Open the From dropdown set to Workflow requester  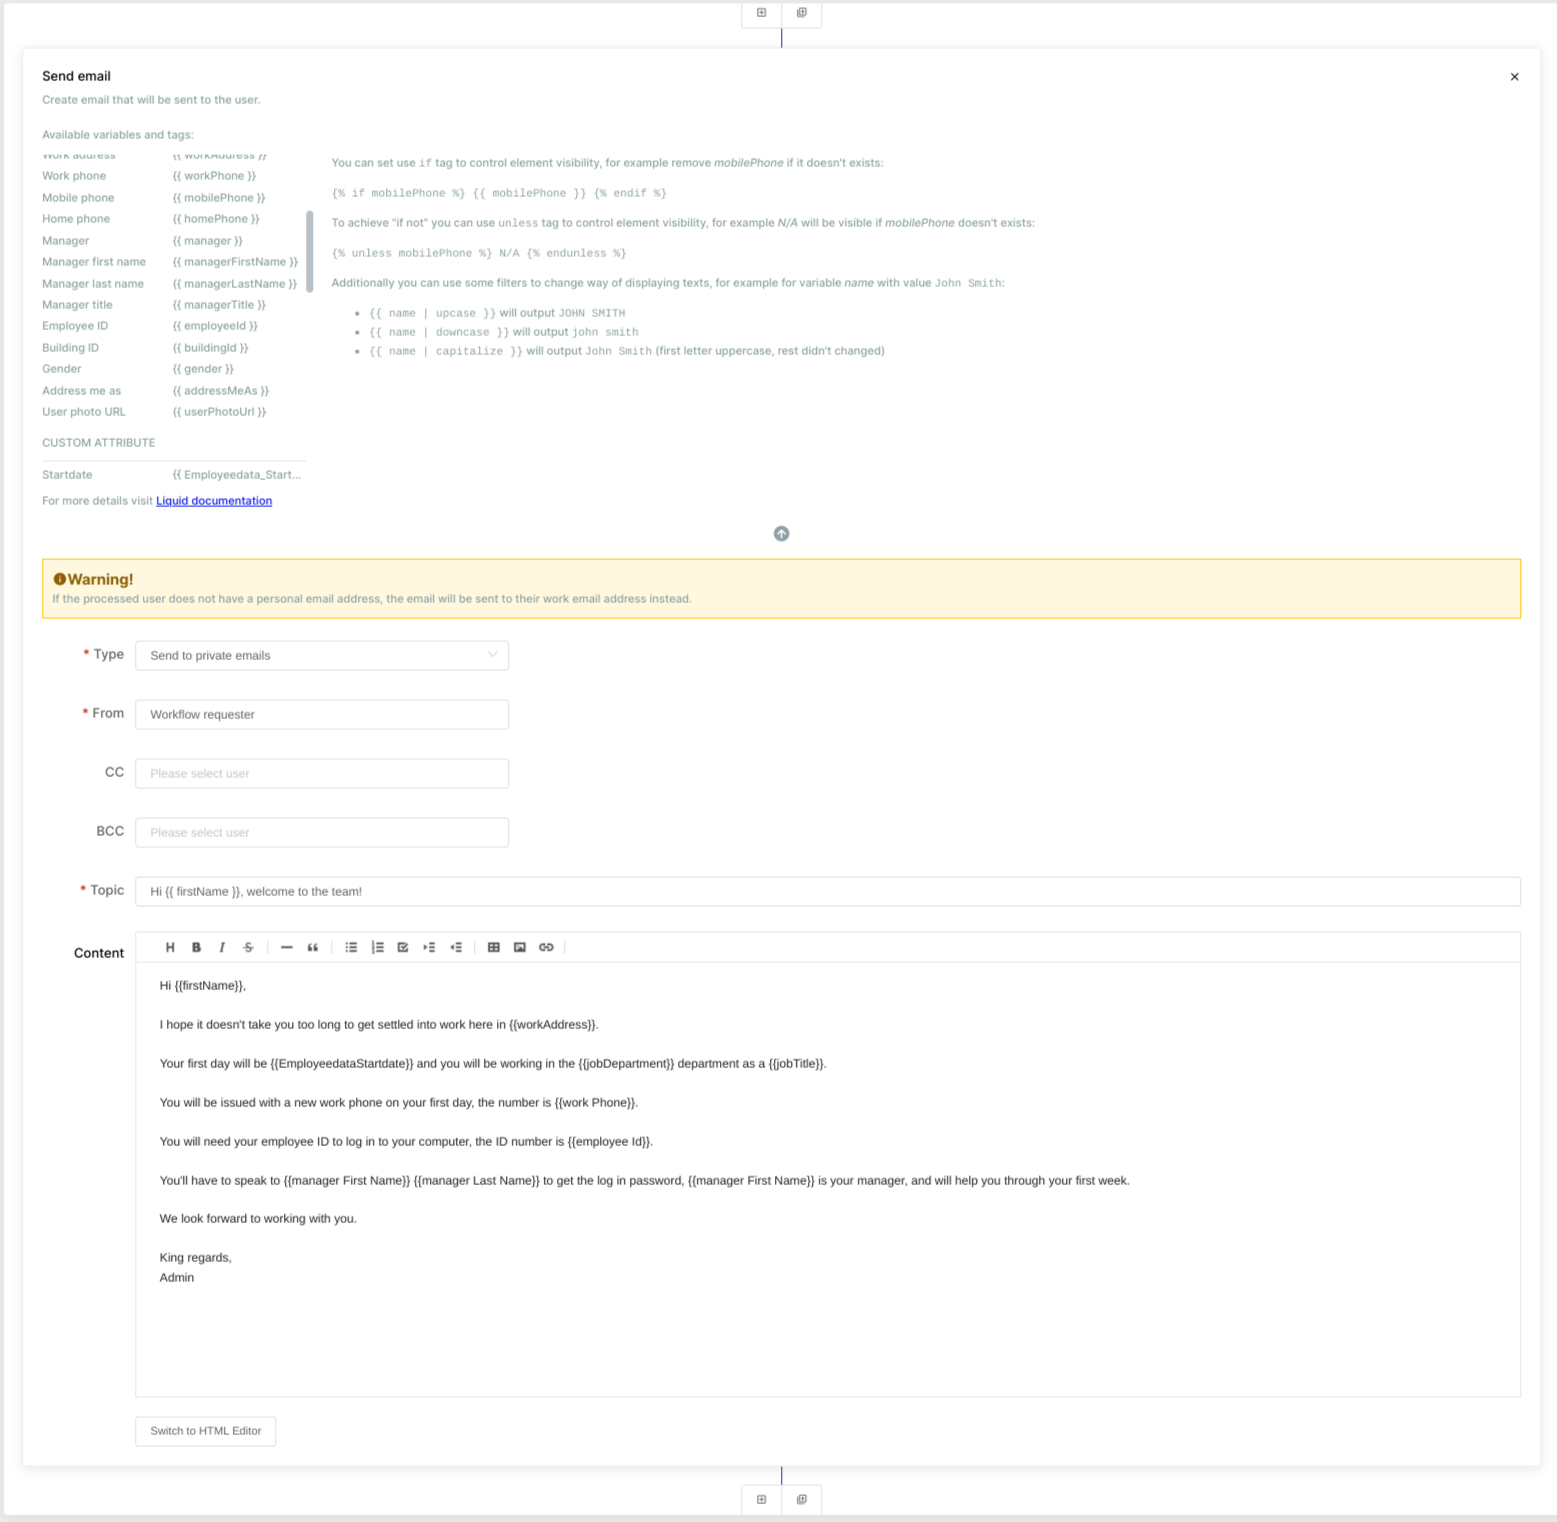(x=321, y=714)
